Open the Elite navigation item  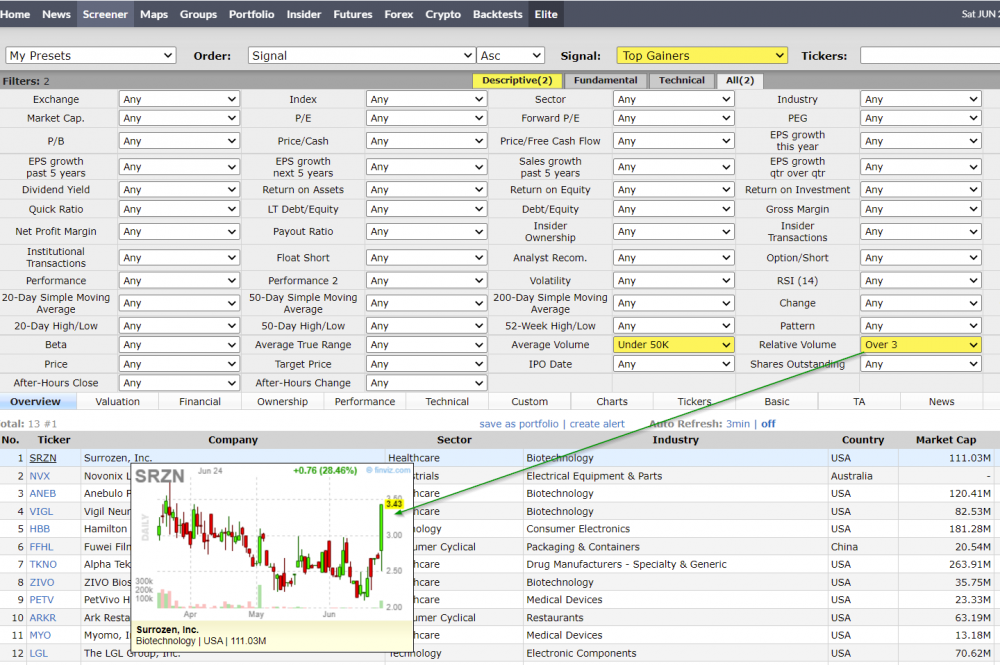(x=546, y=14)
